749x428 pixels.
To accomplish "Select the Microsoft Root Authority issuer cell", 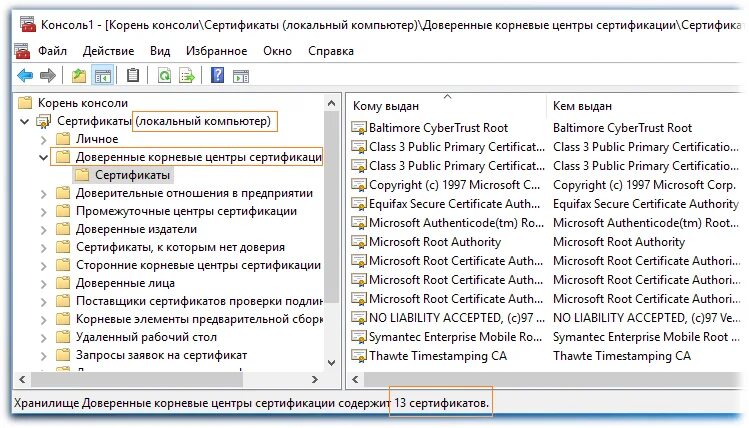I will click(x=619, y=242).
